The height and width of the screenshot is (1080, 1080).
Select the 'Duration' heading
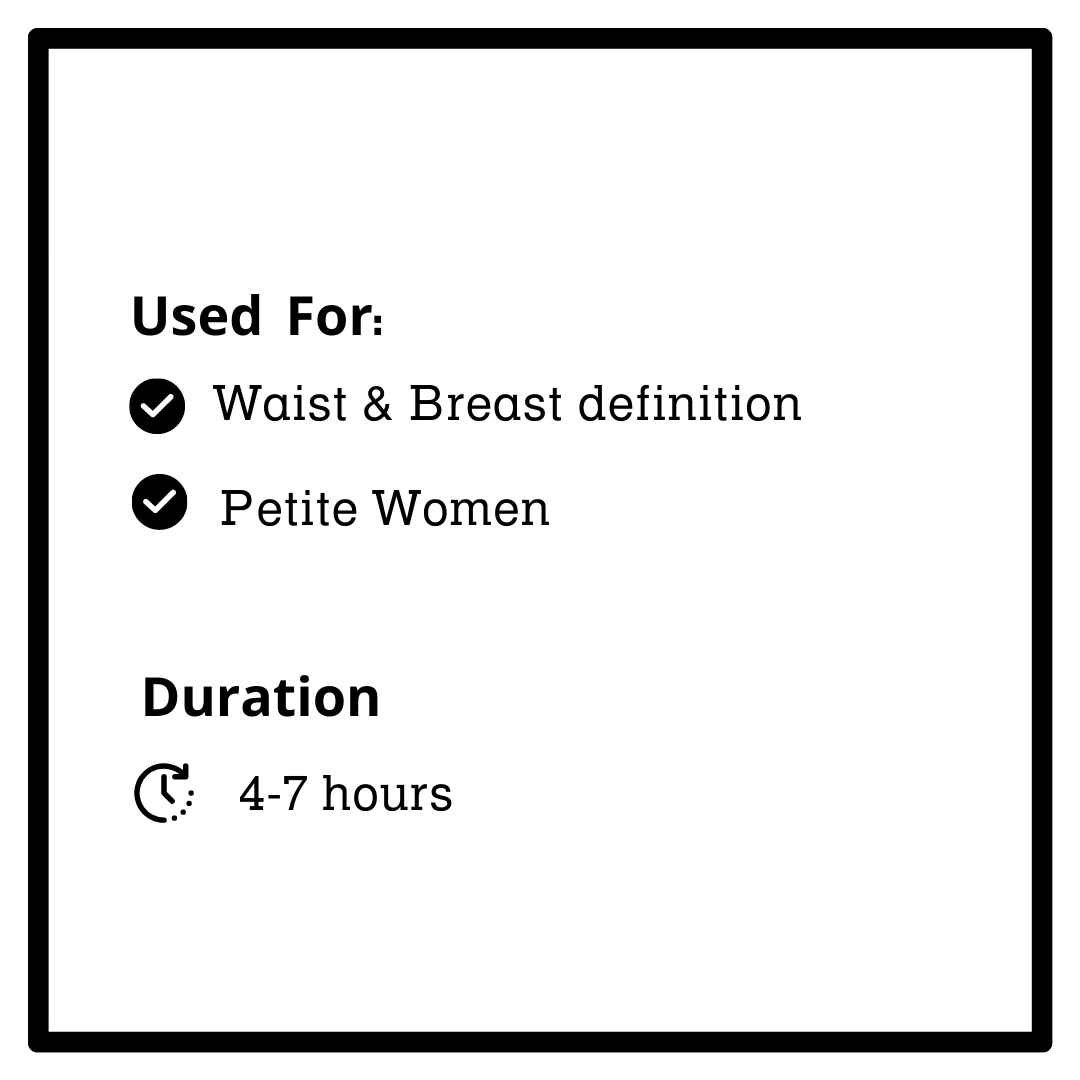[261, 697]
